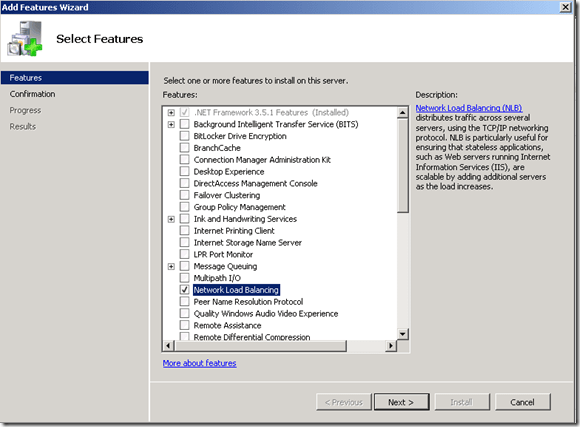Enable the Multipath I/O checkbox
This screenshot has height=427, width=580.
pos(184,278)
